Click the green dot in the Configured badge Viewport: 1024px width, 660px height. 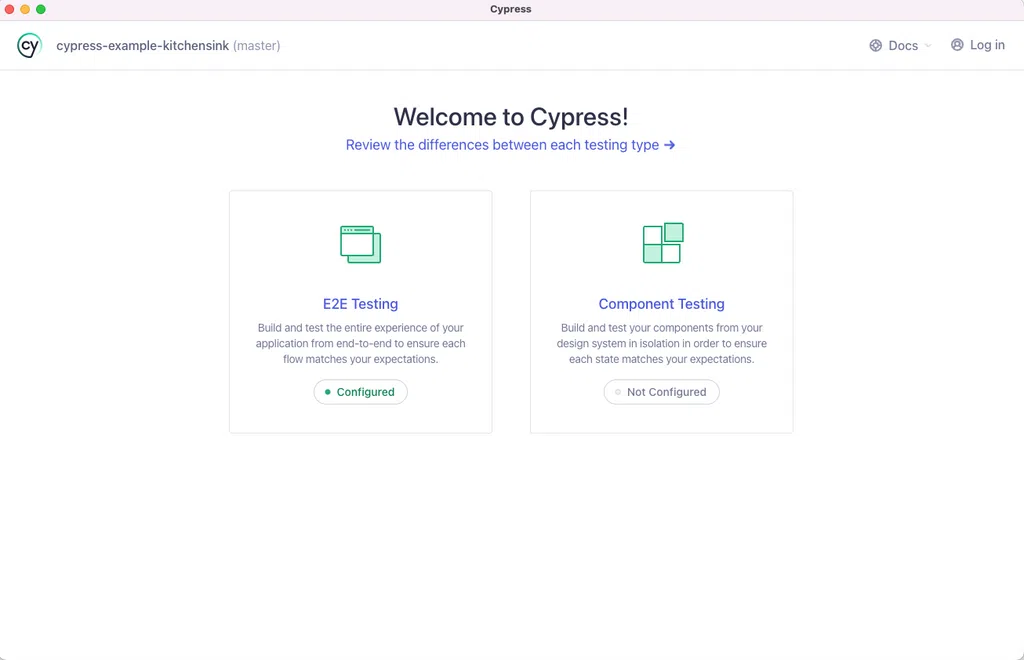click(x=328, y=392)
